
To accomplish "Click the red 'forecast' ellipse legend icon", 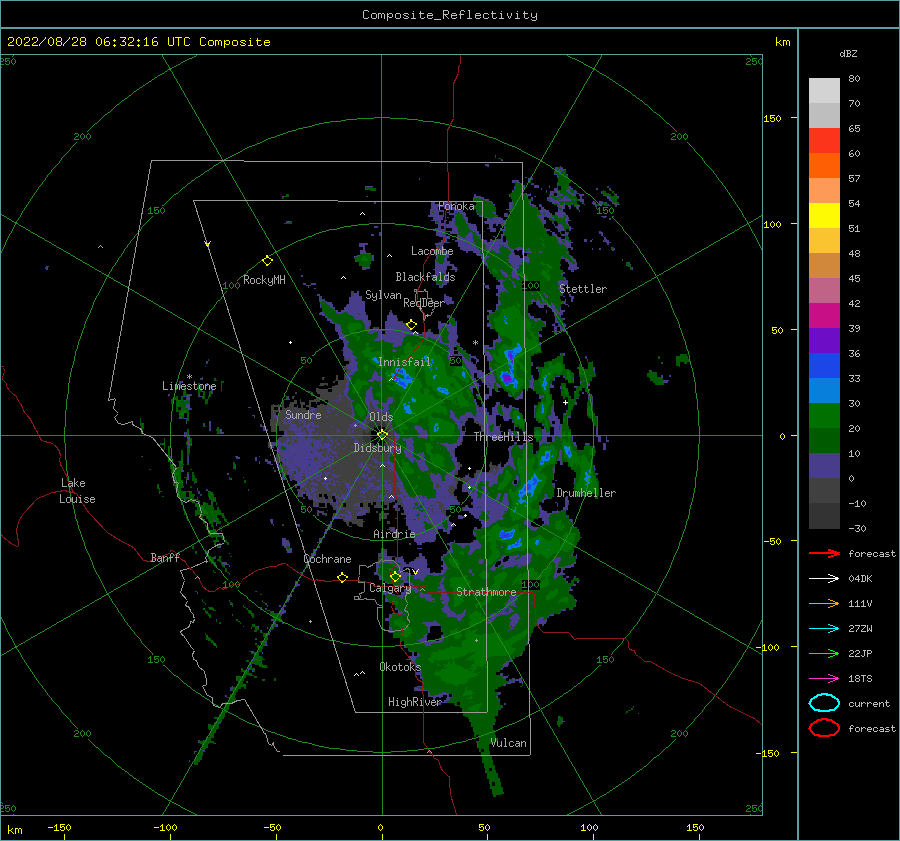I will pos(824,728).
